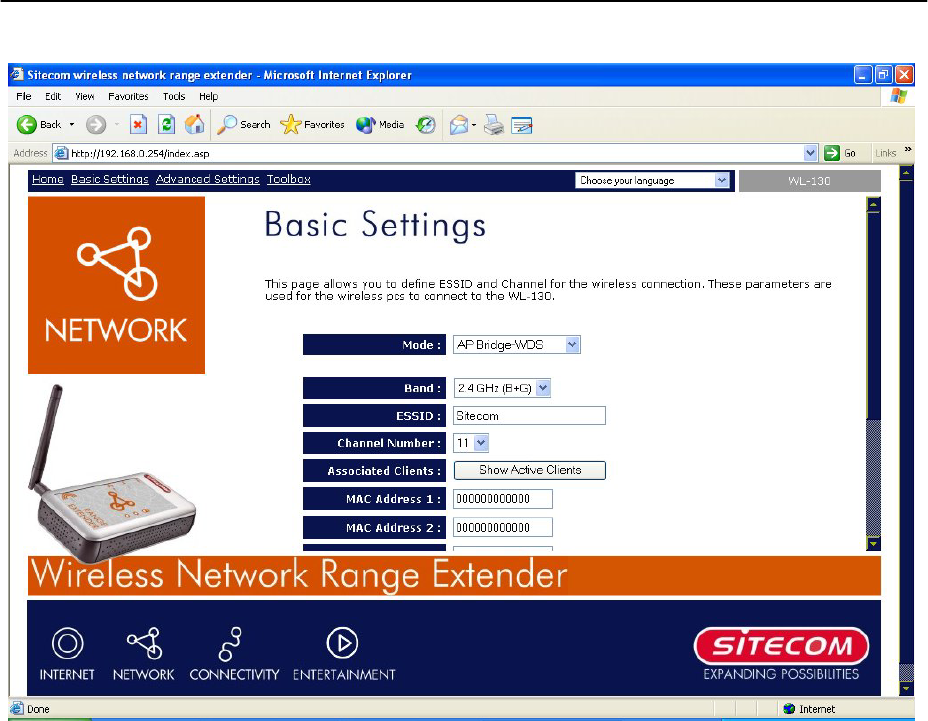
Task: Open the Tools menu
Action: [x=174, y=96]
